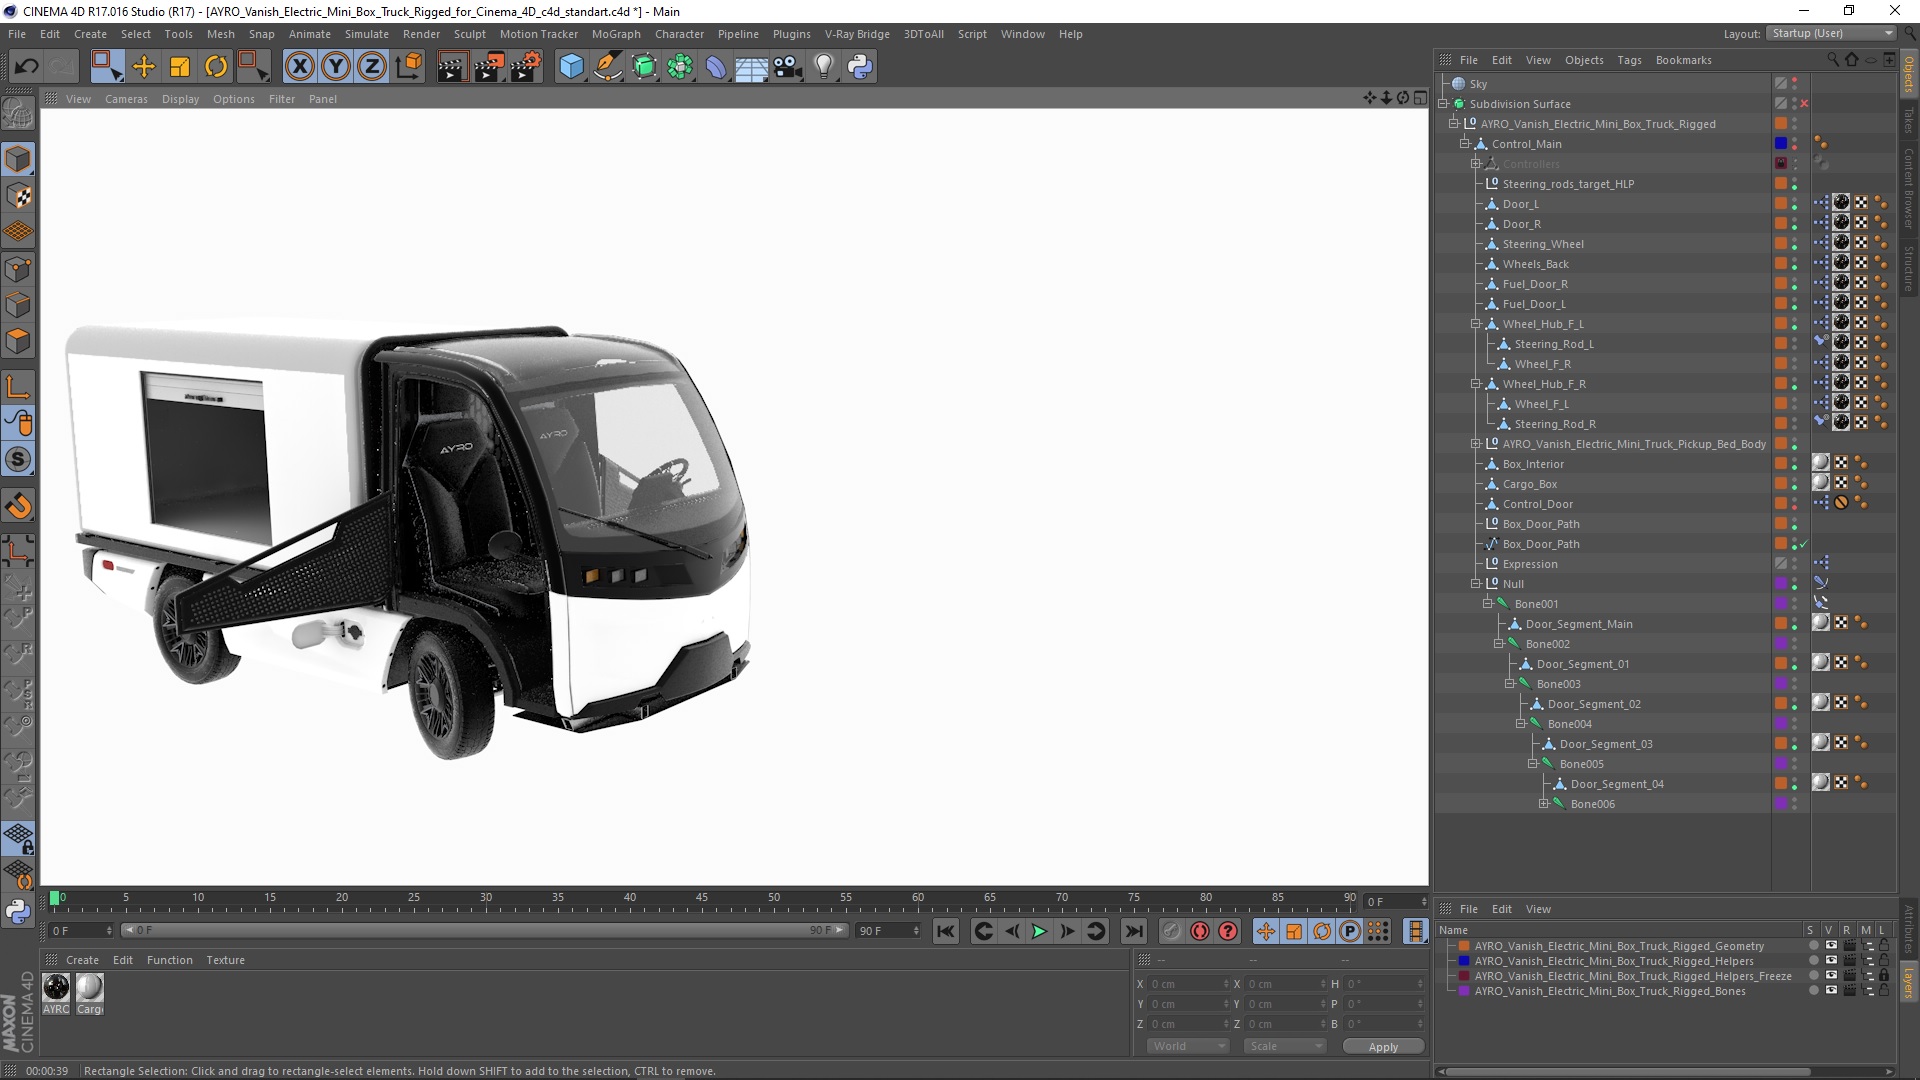Expand AYRO_Vanish_Electric_Mini_Truck_Pickup_Bed_Body node
This screenshot has width=1920, height=1080.
[1476, 444]
